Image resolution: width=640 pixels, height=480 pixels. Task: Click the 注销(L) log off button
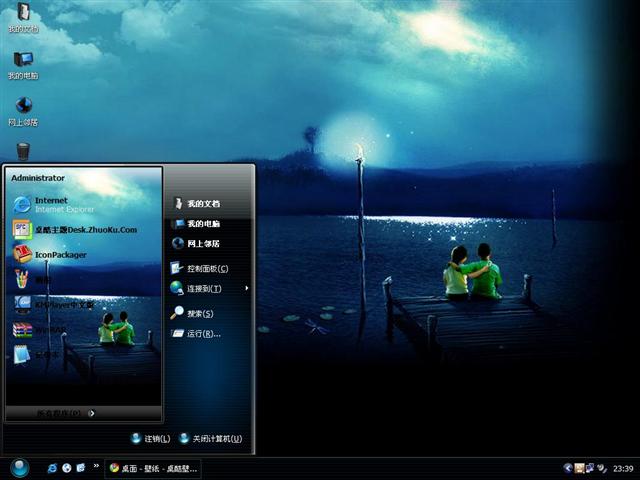click(x=151, y=438)
